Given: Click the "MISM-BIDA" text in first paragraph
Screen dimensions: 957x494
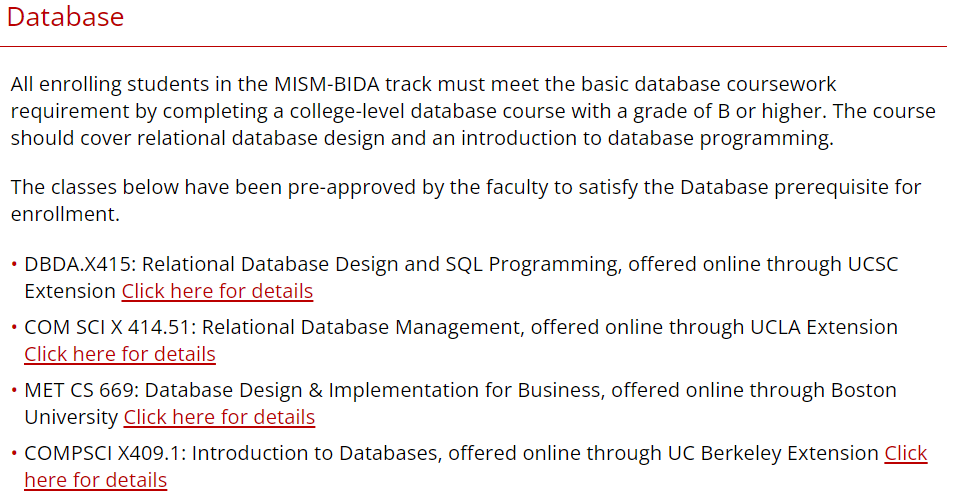Looking at the screenshot, I should tap(327, 84).
